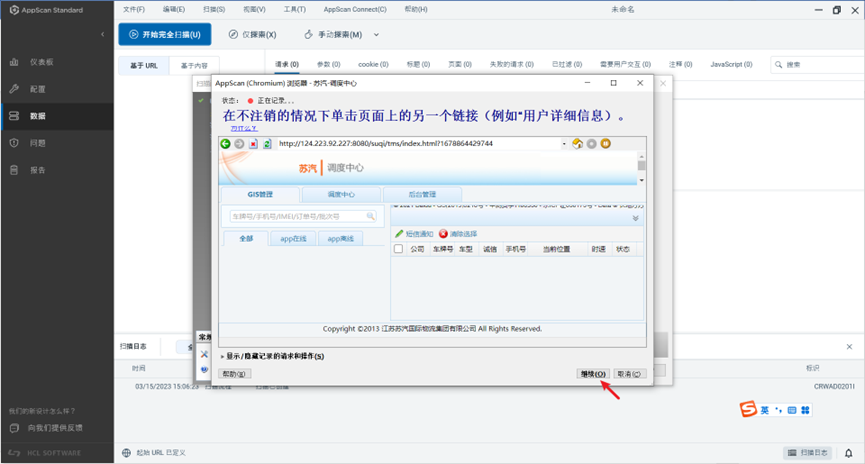Viewport: 865px width, 464px height.
Task: Open the AppScan Connect(C) menu
Action: click(x=355, y=9)
